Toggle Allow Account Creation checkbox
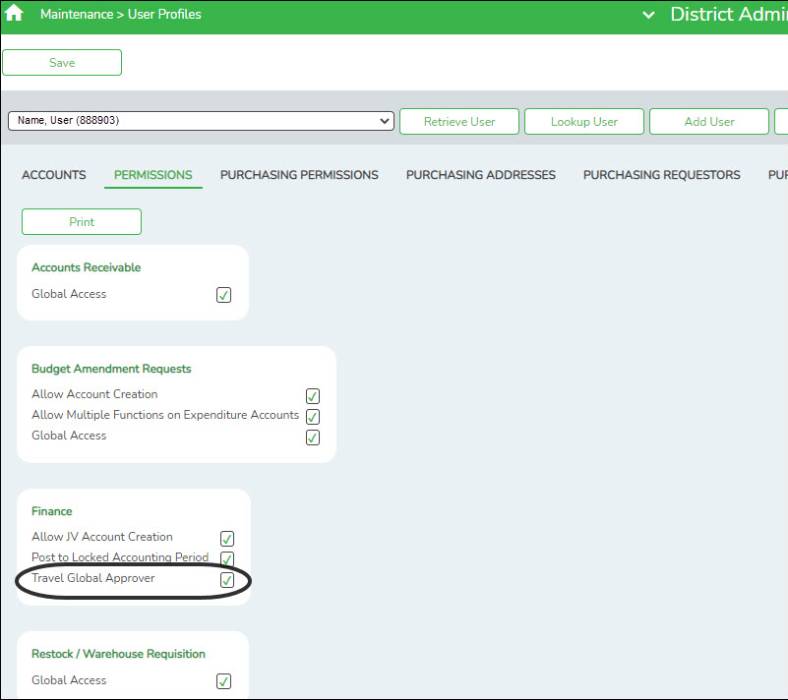 (x=313, y=396)
